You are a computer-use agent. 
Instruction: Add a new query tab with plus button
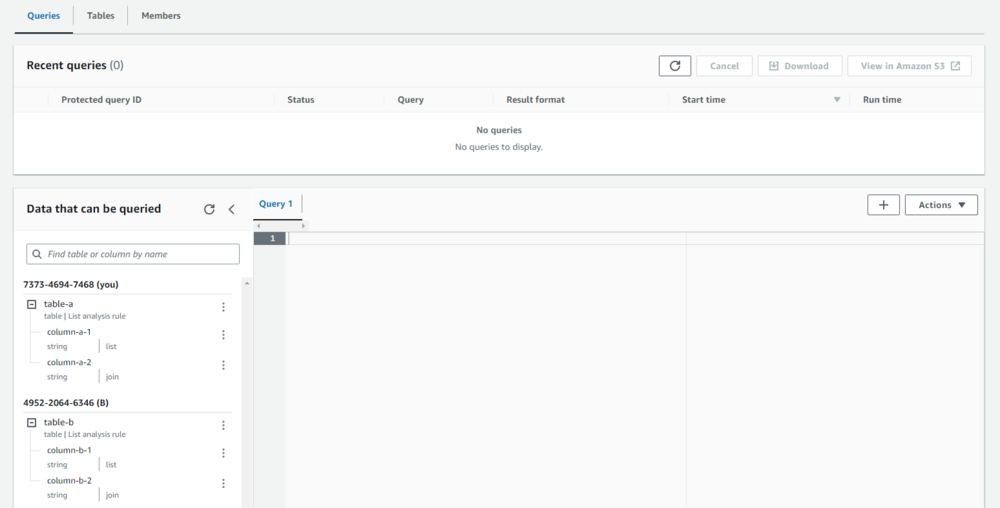(x=883, y=205)
